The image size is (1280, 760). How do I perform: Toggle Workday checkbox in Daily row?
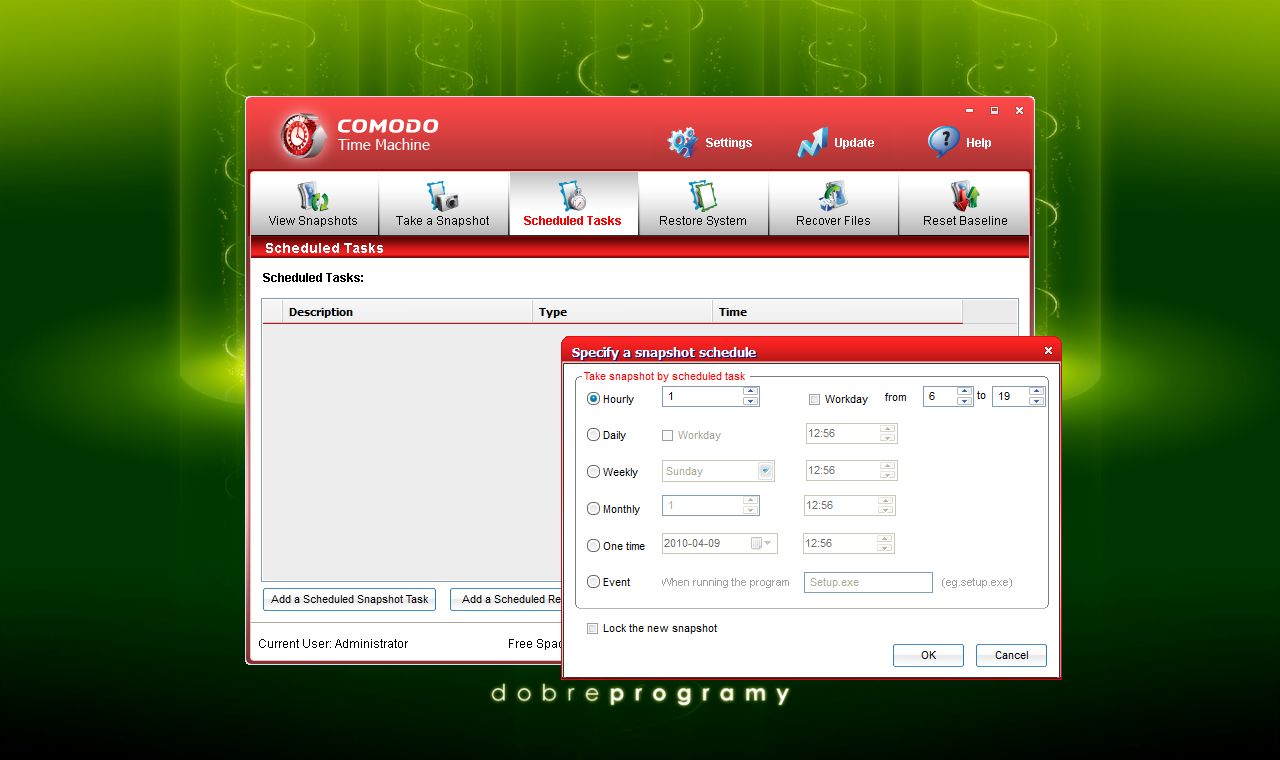(667, 435)
